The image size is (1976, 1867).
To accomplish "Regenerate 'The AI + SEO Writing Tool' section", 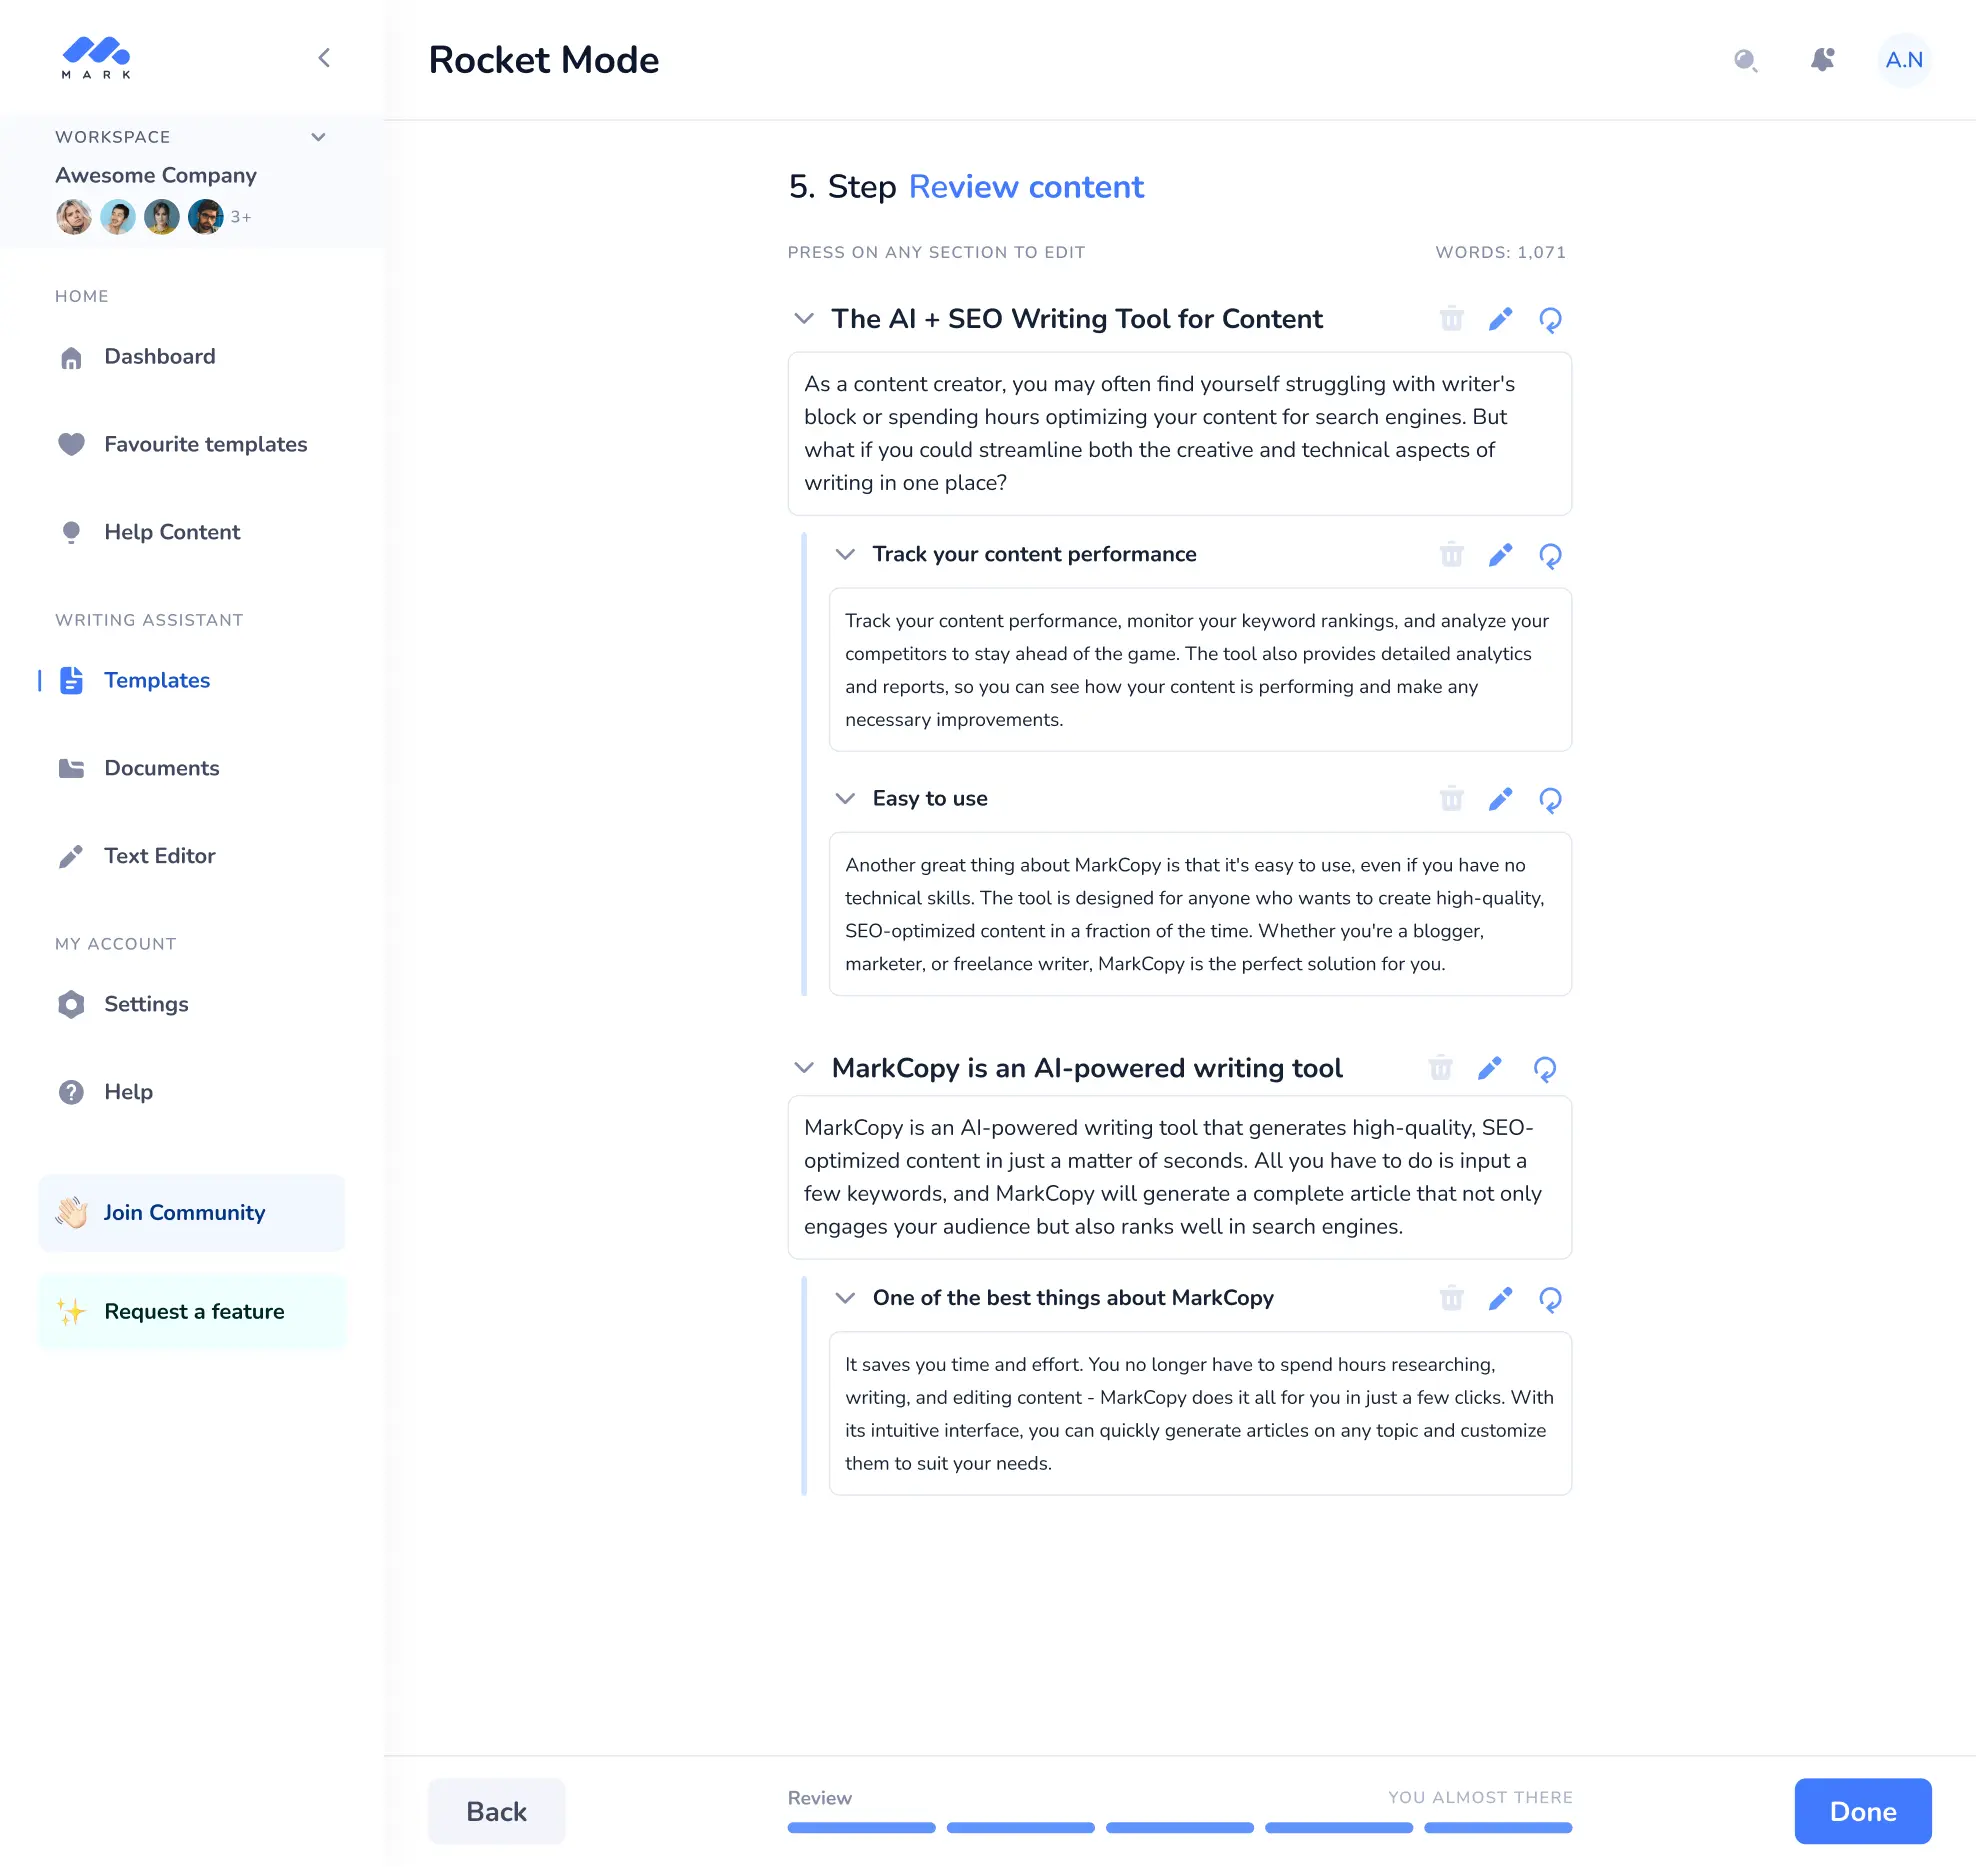I will coord(1550,320).
